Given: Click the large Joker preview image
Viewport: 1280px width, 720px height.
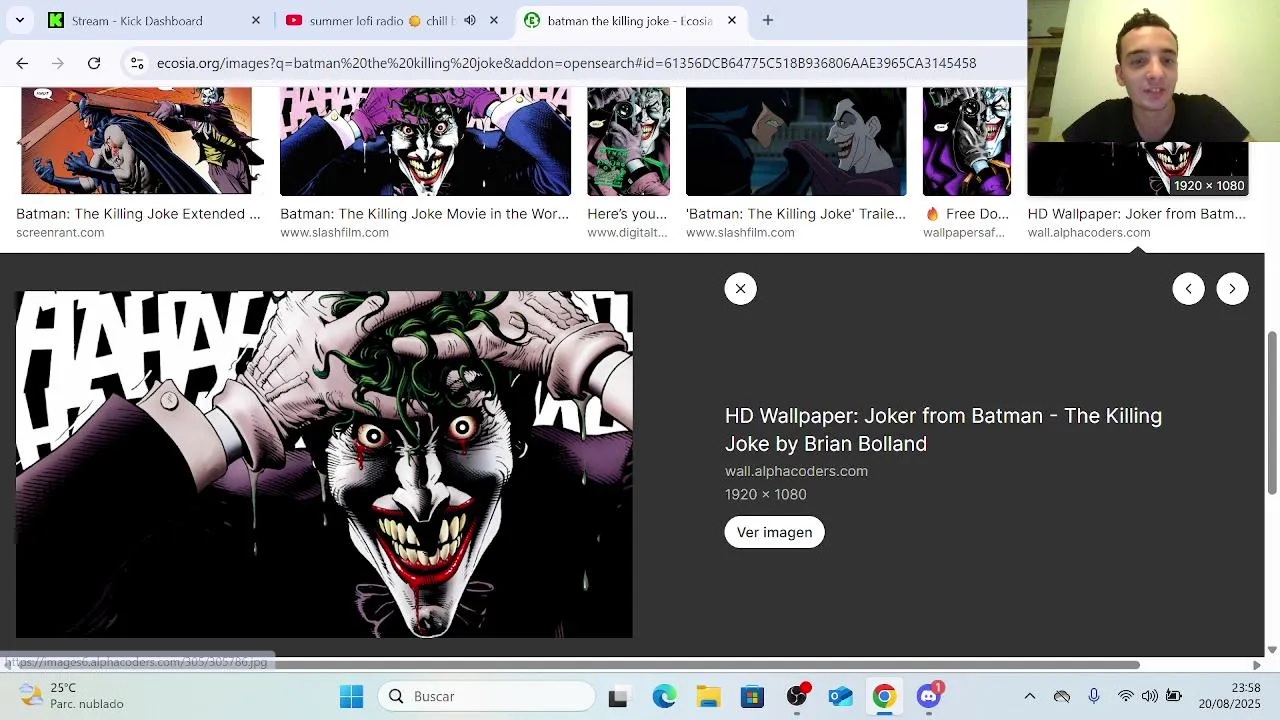Looking at the screenshot, I should 324,464.
